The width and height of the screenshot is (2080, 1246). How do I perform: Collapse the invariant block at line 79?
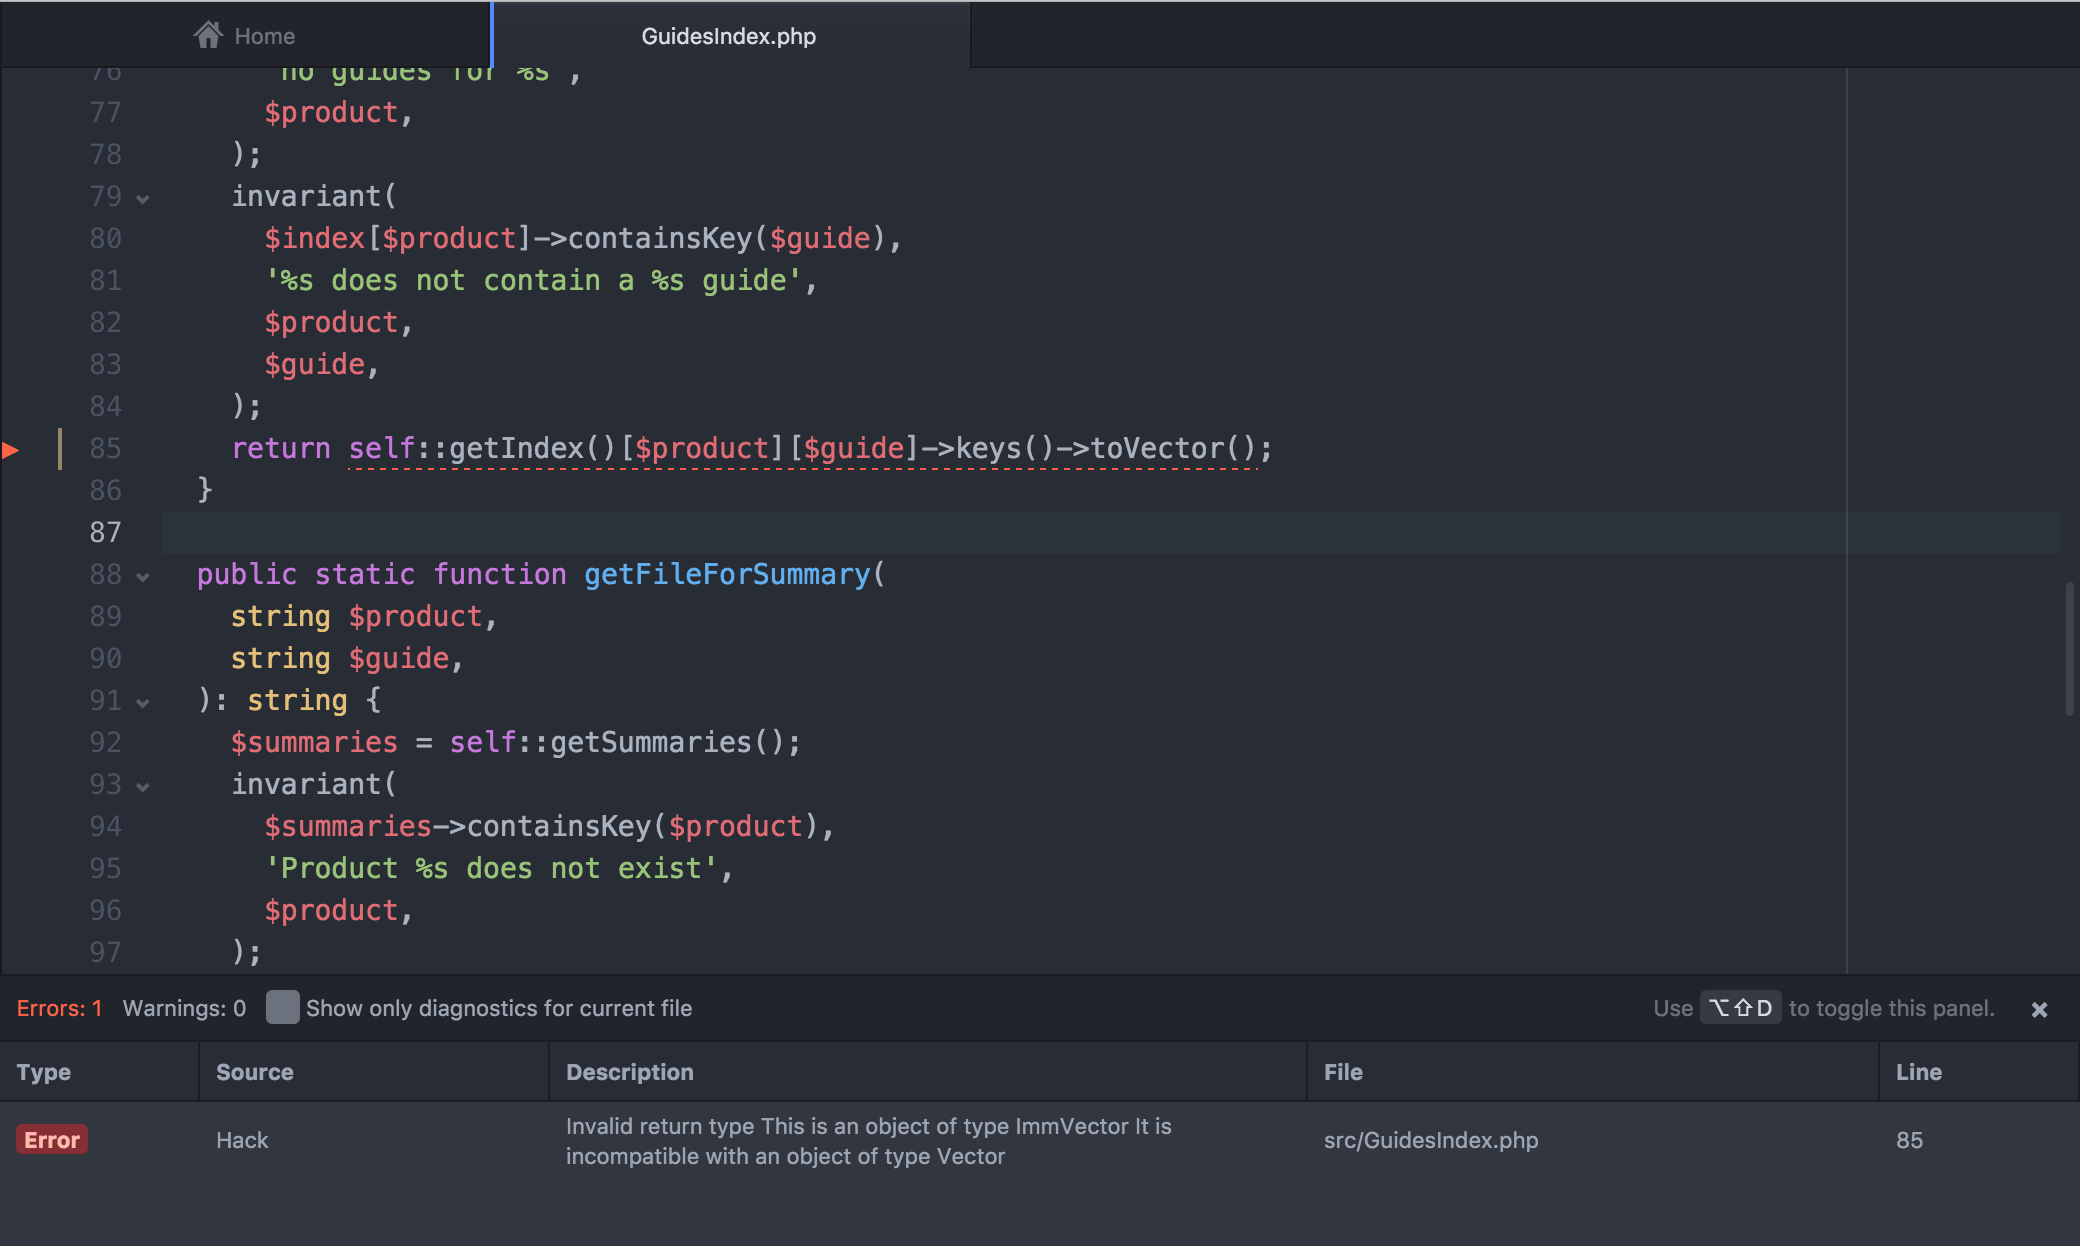143,198
